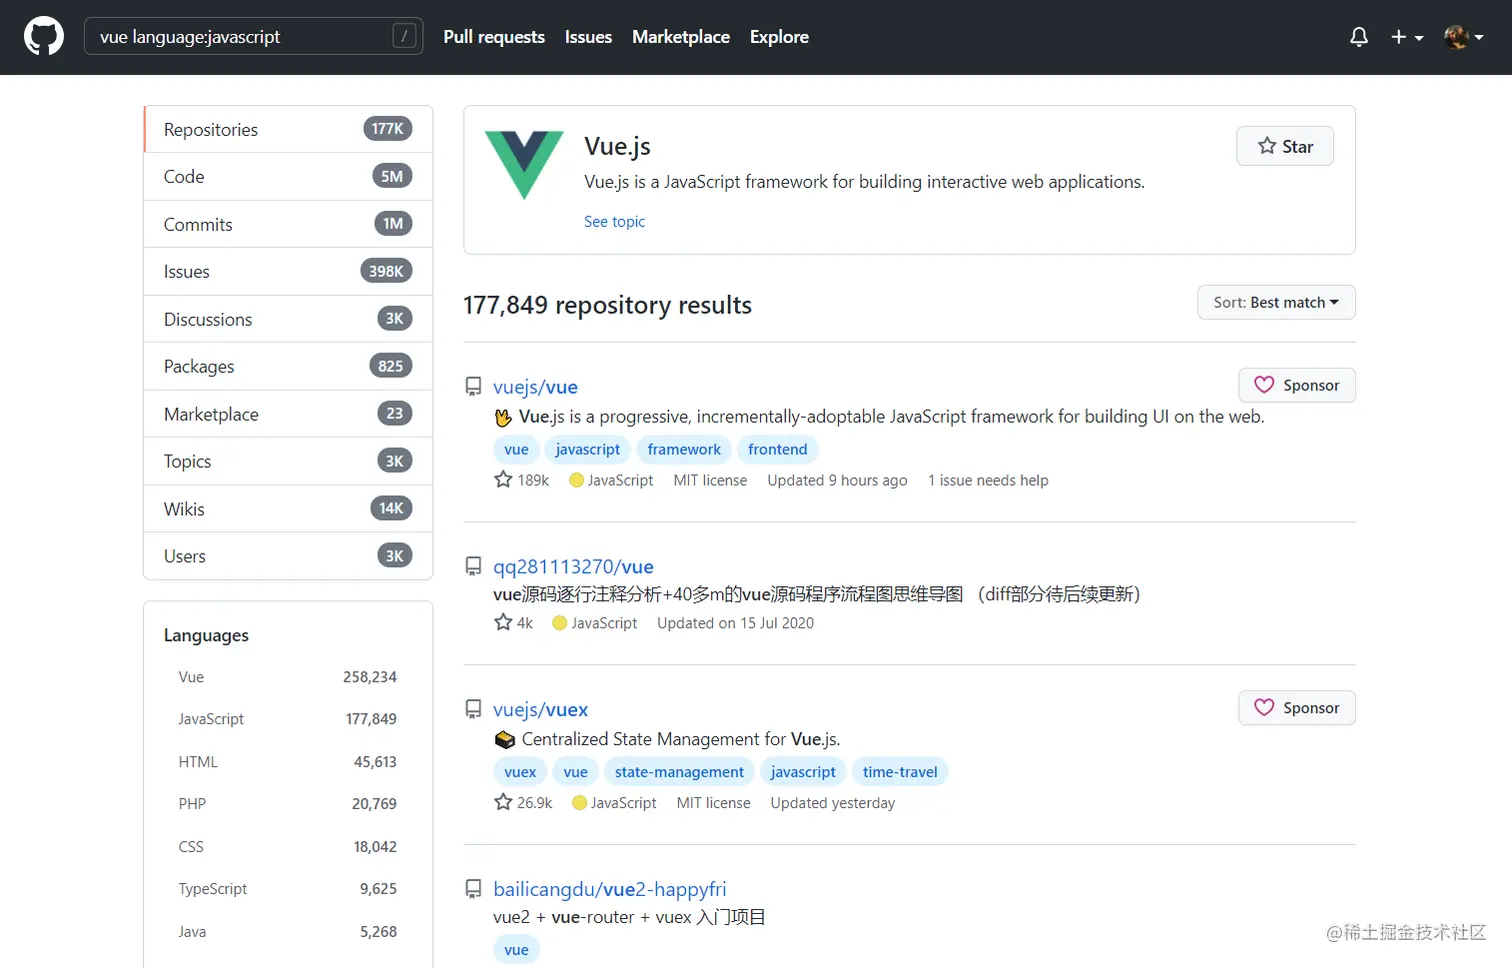Image resolution: width=1512 pixels, height=968 pixels.
Task: Filter by CSS language
Action: (x=288, y=847)
